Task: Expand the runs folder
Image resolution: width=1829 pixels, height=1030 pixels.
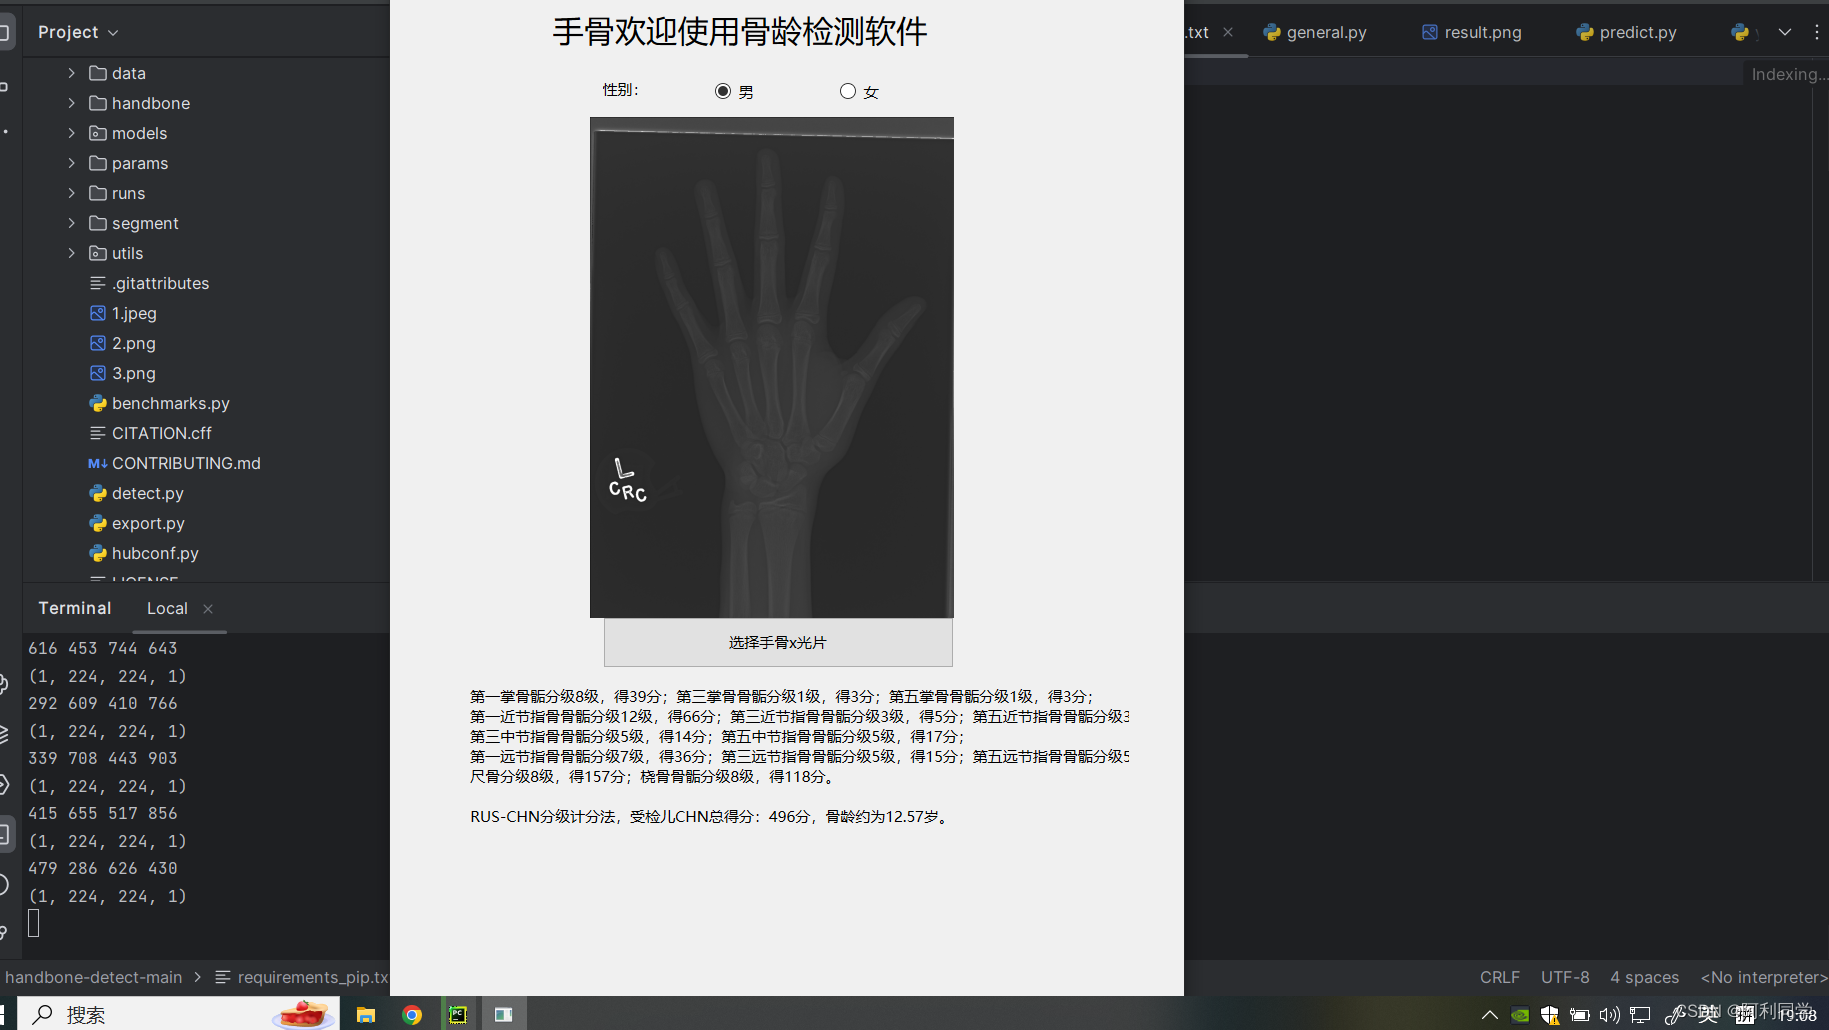Action: [x=71, y=193]
